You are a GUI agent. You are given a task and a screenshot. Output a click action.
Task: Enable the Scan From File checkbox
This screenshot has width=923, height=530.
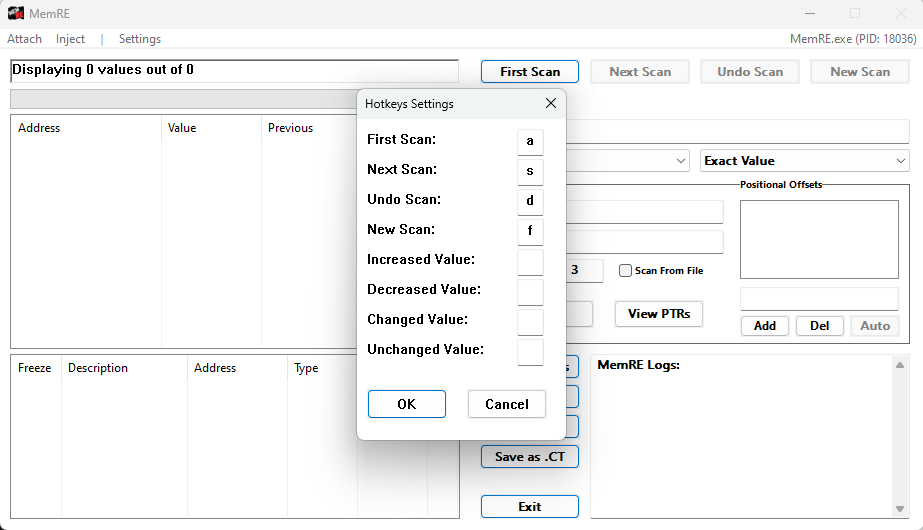(626, 270)
